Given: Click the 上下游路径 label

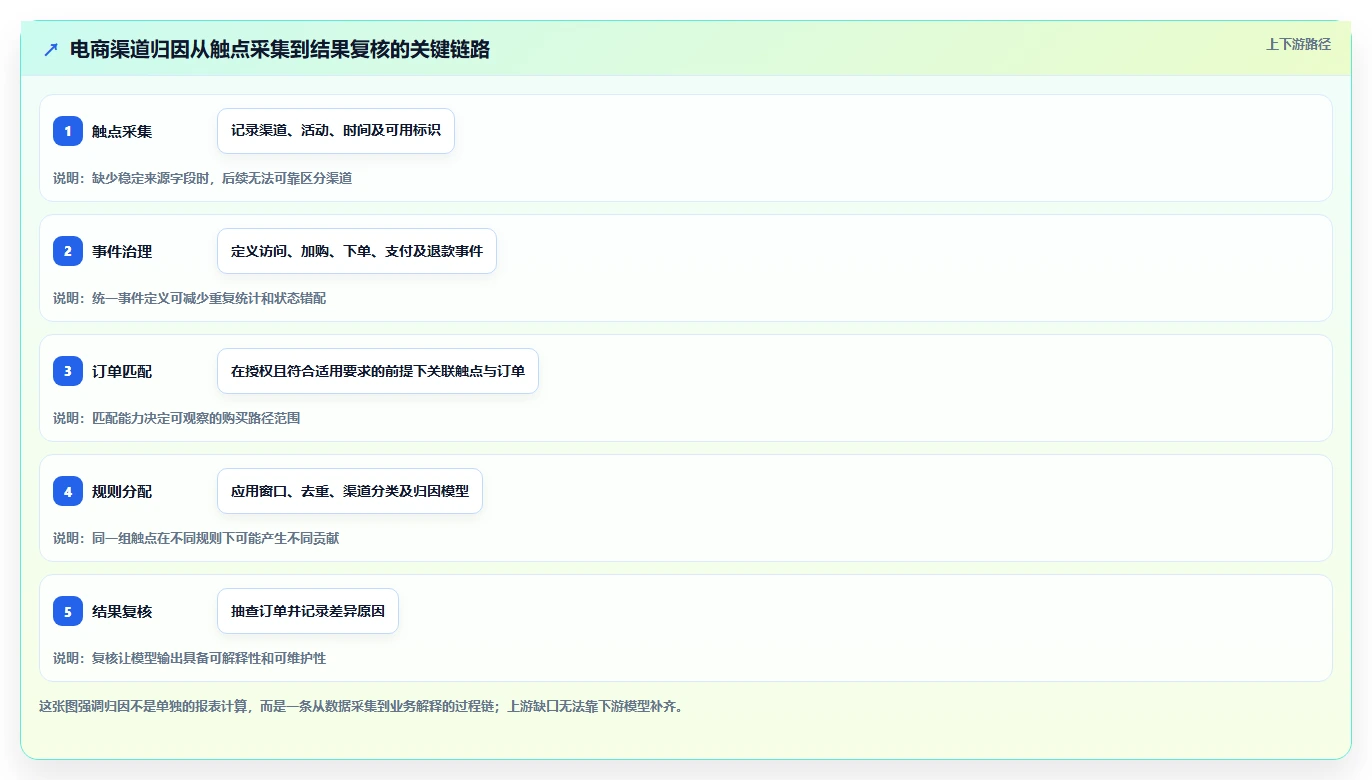Looking at the screenshot, I should point(1298,44).
